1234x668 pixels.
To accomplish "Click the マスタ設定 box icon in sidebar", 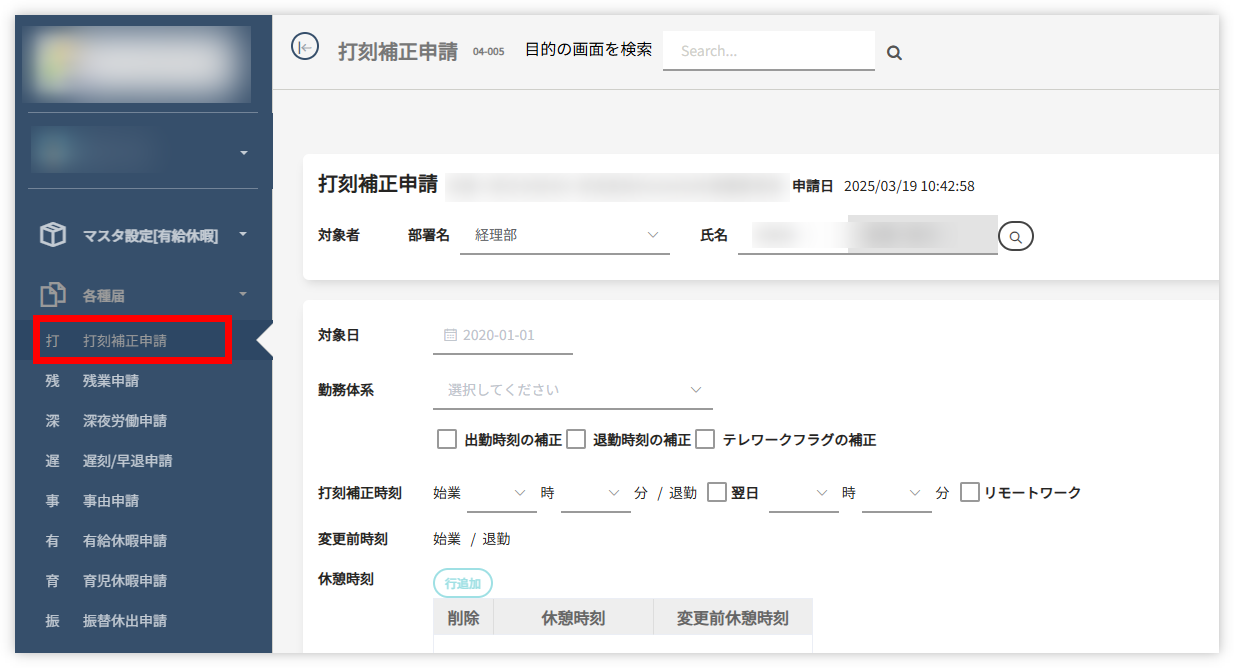I will click(52, 236).
